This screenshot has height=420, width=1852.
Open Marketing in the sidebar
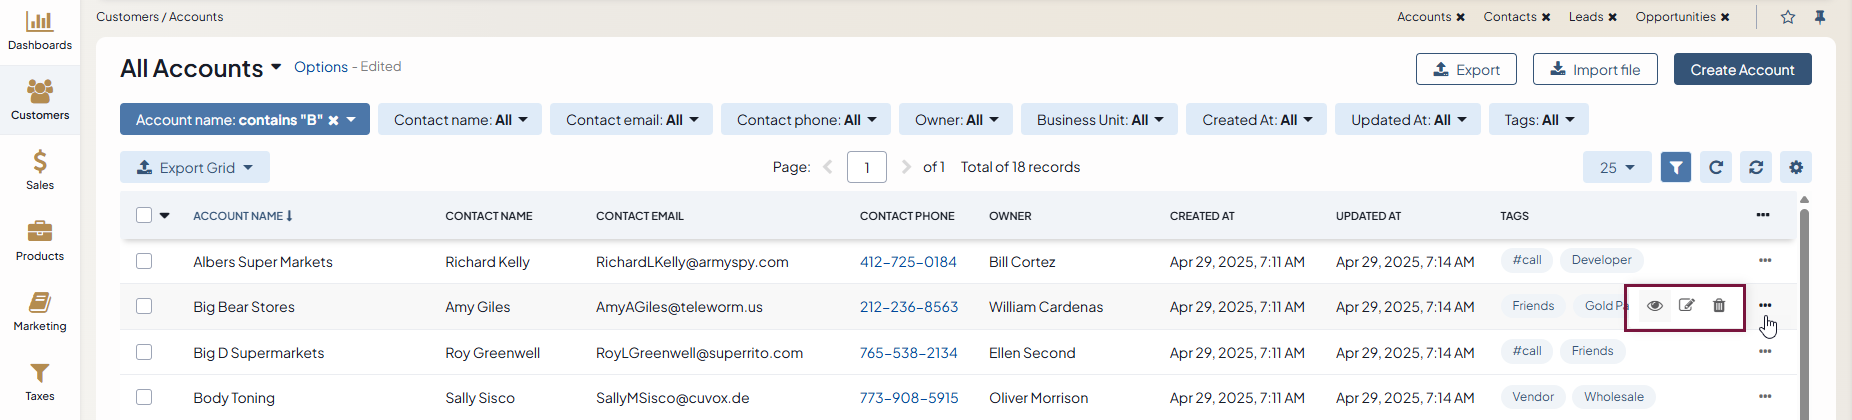40,311
